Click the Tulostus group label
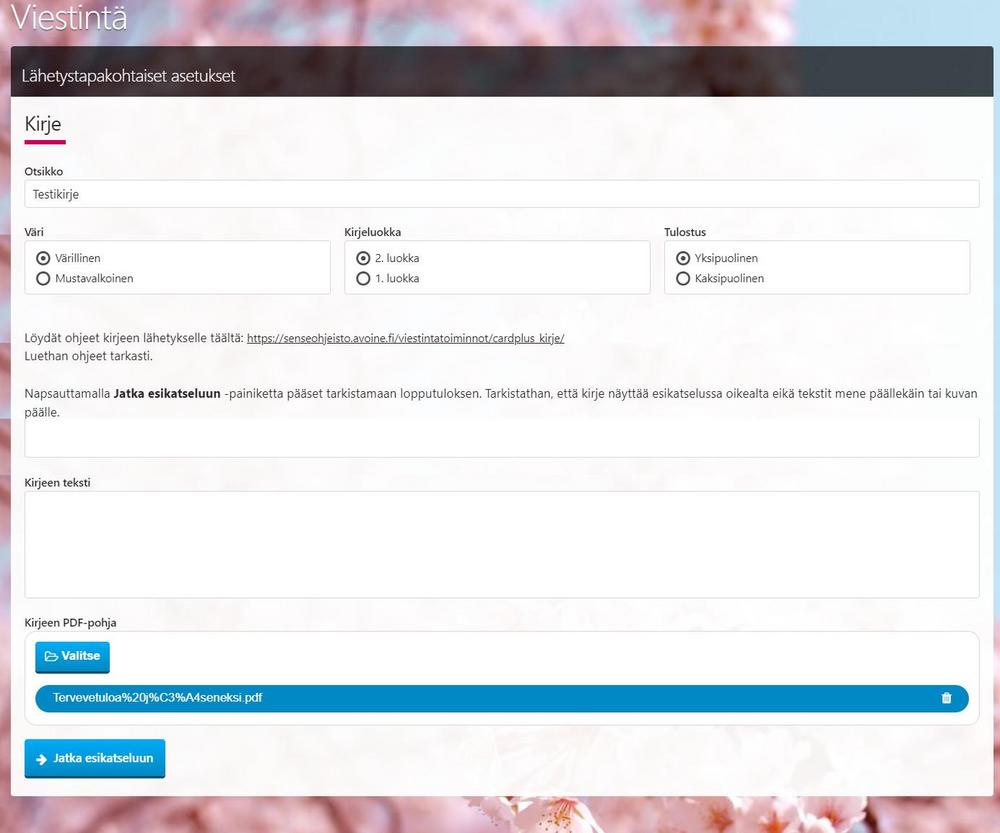This screenshot has width=1000, height=833. click(x=685, y=232)
